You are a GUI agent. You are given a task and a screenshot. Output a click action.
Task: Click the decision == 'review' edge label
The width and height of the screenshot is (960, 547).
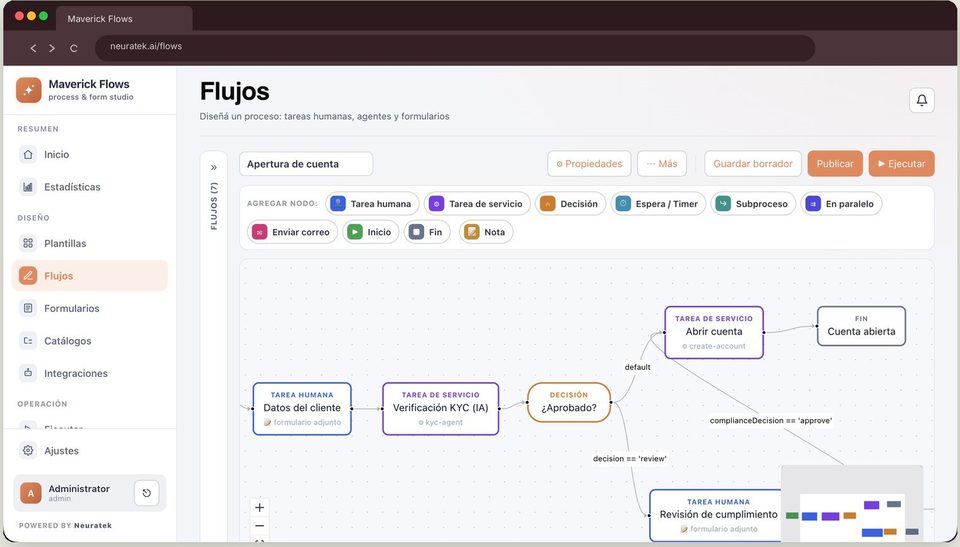point(629,458)
